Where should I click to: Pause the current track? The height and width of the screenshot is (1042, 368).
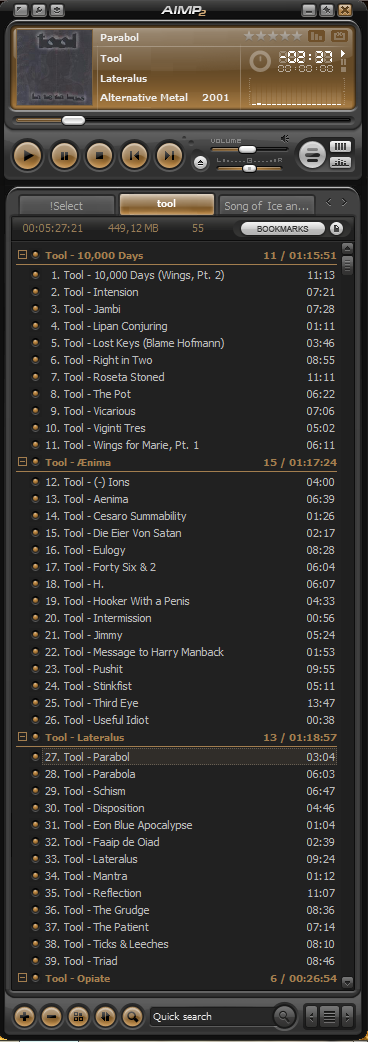64,156
